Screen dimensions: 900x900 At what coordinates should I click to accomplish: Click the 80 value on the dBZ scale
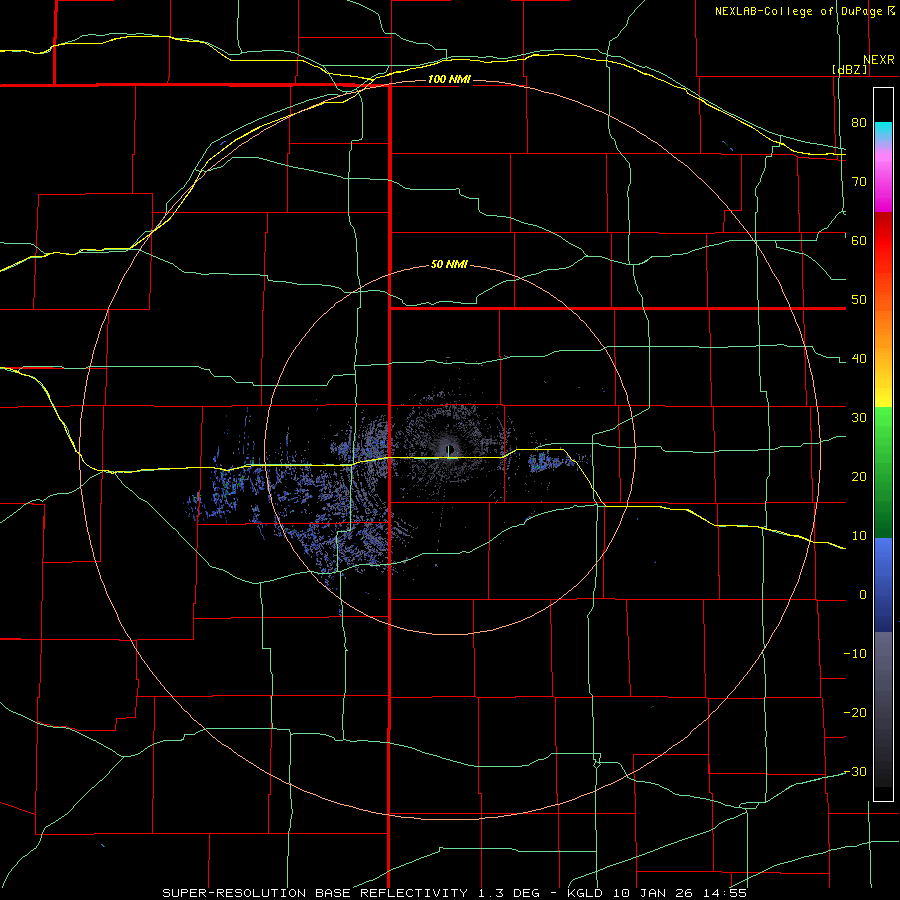coord(859,123)
